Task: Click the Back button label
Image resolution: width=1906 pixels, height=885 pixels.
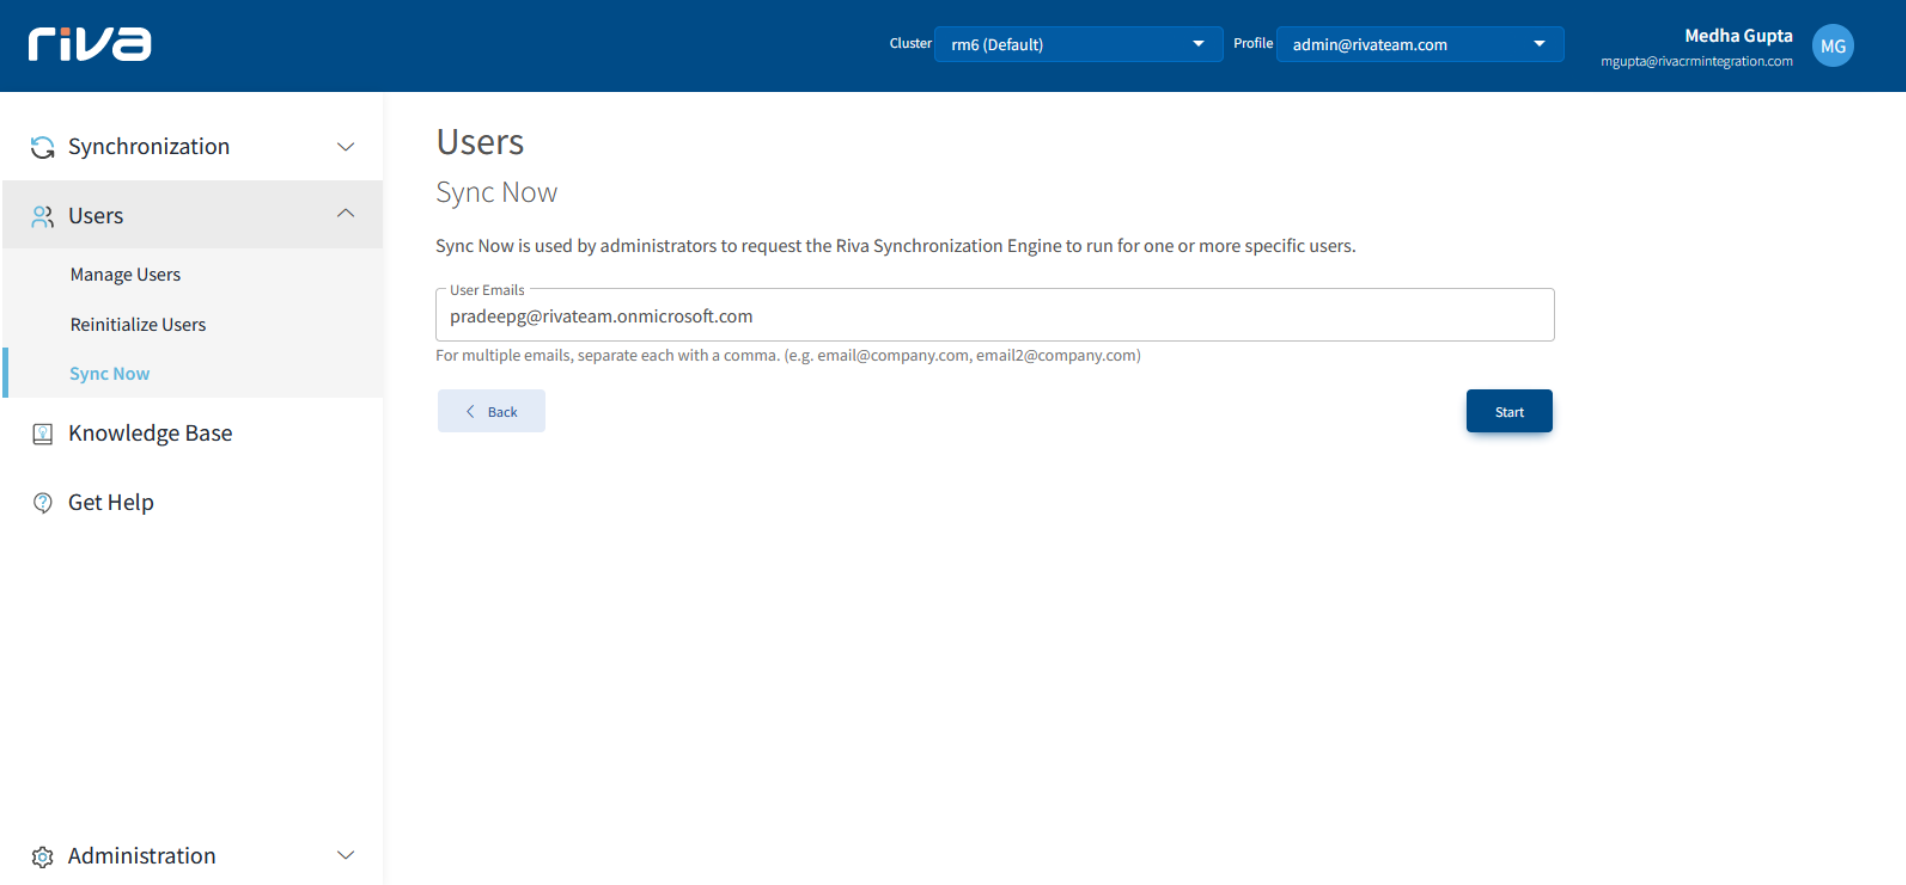Action: pyautogui.click(x=502, y=412)
